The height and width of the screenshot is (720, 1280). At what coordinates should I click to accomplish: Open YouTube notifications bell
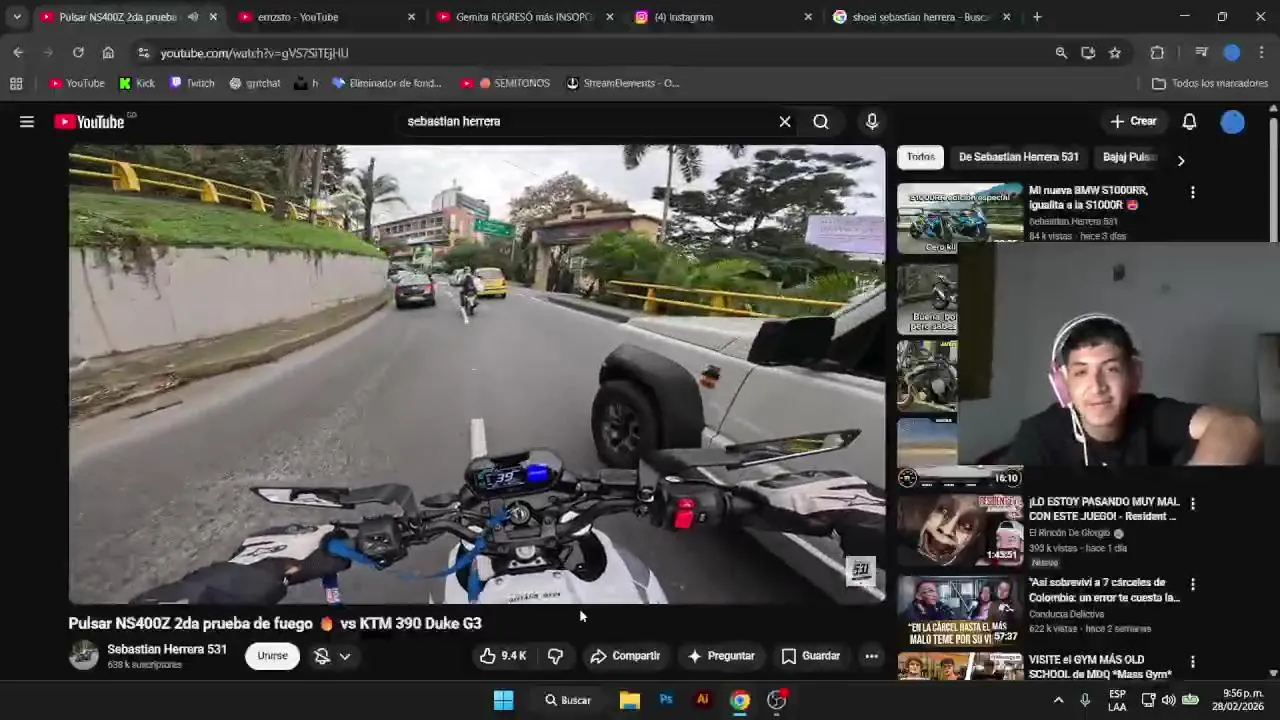click(x=1189, y=122)
